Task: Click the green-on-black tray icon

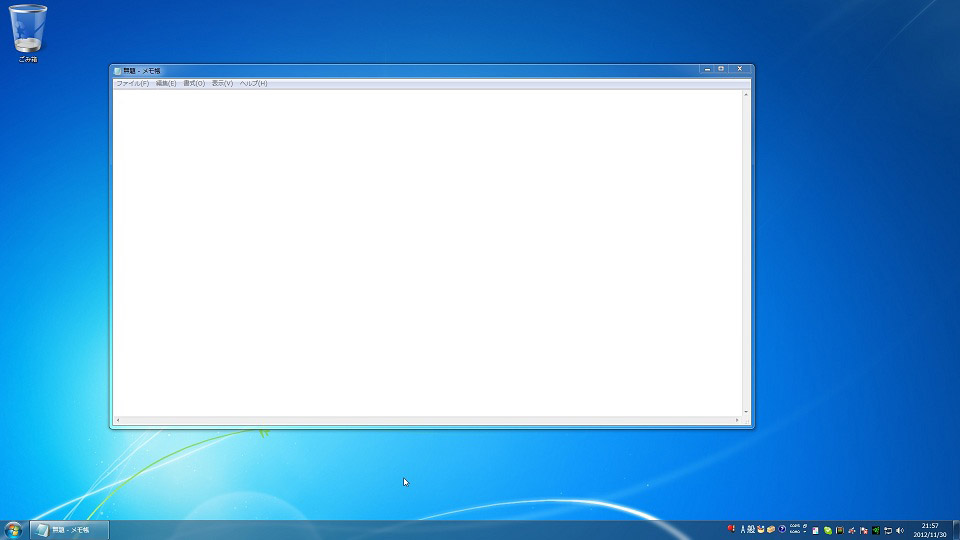Action: pos(876,530)
